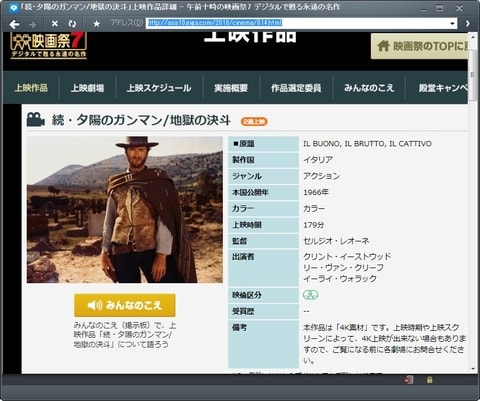Click the browser back arrow

[x=14, y=24]
